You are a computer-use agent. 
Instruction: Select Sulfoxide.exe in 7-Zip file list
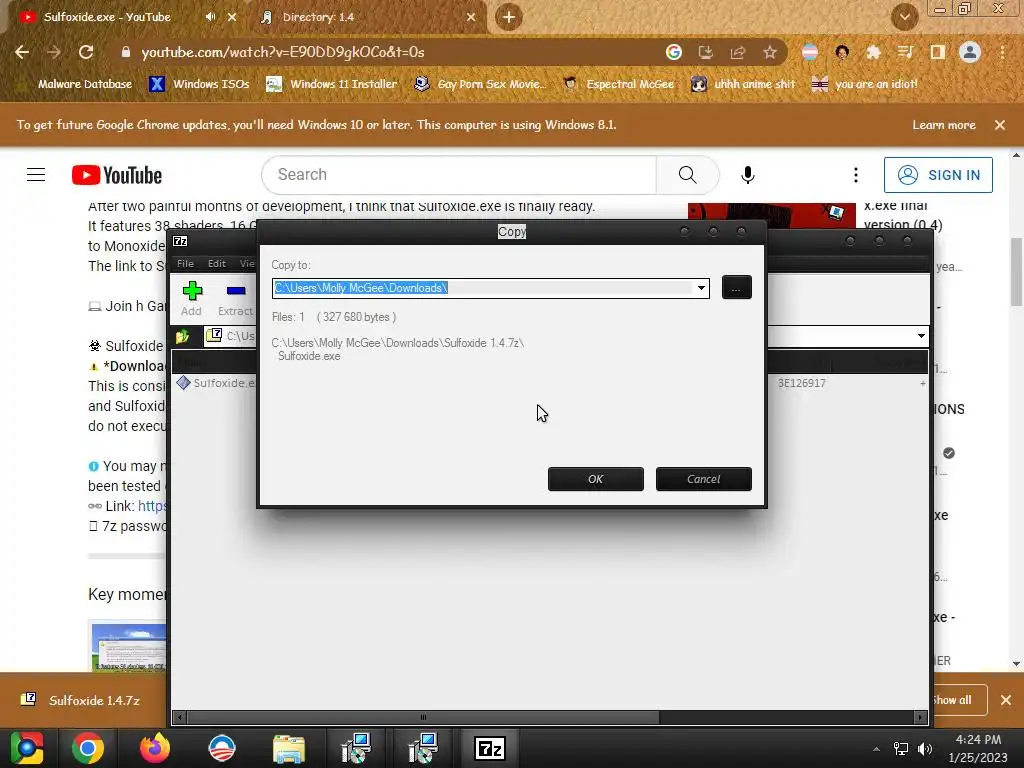click(217, 383)
